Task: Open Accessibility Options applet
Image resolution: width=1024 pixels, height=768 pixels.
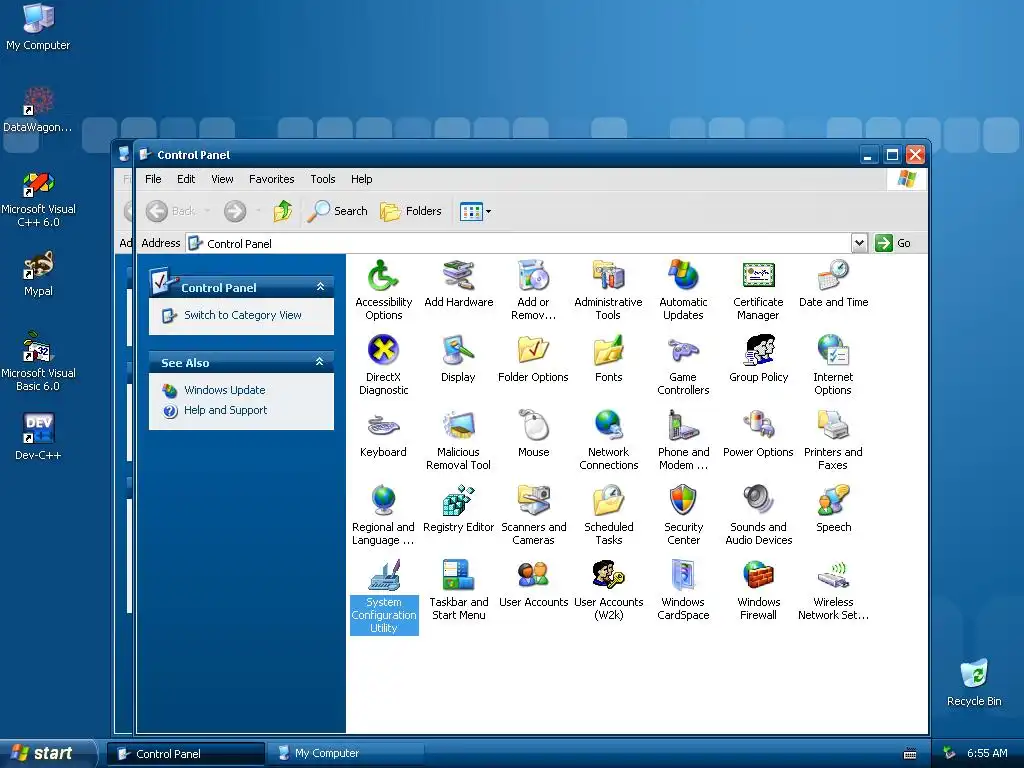Action: coord(383,290)
